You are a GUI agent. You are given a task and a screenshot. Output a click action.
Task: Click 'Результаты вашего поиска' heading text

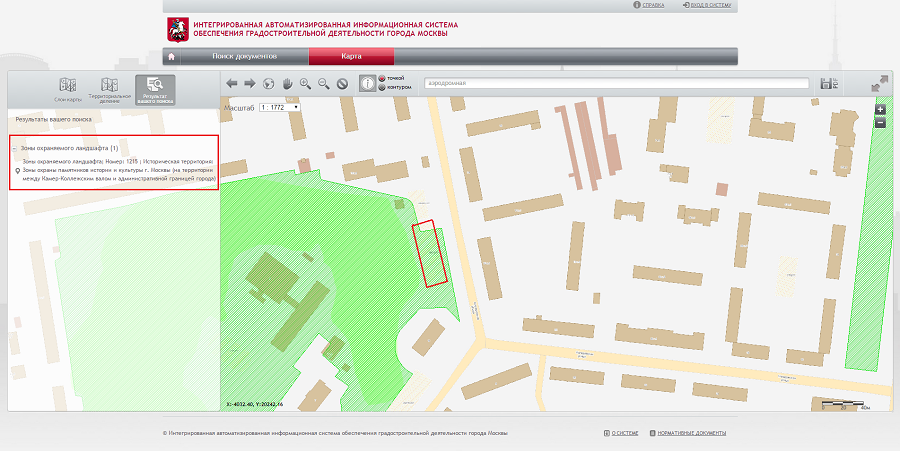coord(53,119)
